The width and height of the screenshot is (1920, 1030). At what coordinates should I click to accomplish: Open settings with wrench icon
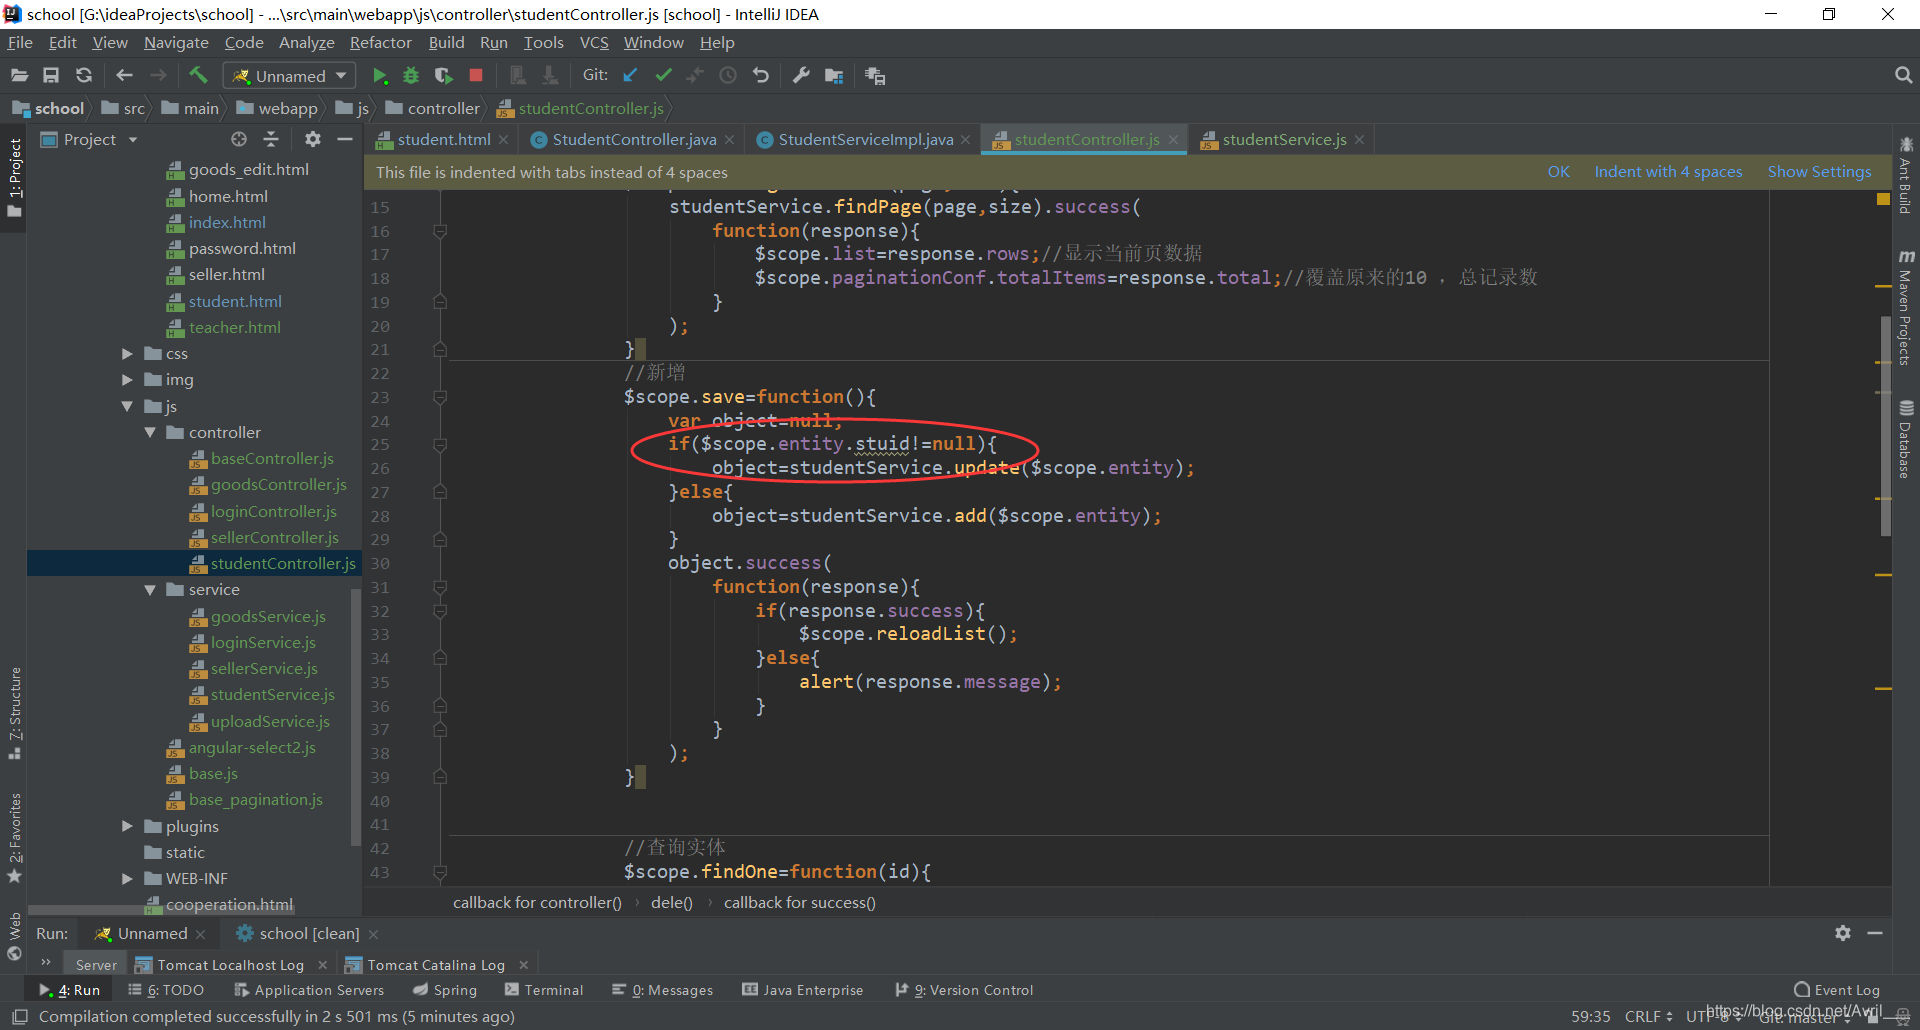click(x=801, y=75)
